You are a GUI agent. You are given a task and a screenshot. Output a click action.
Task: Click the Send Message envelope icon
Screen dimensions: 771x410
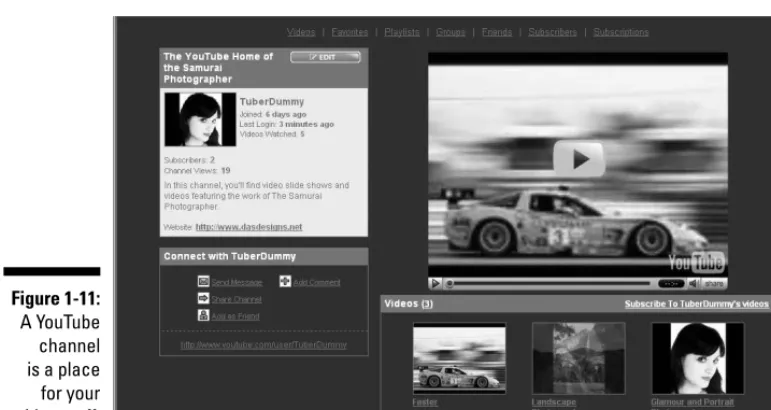pyautogui.click(x=204, y=281)
